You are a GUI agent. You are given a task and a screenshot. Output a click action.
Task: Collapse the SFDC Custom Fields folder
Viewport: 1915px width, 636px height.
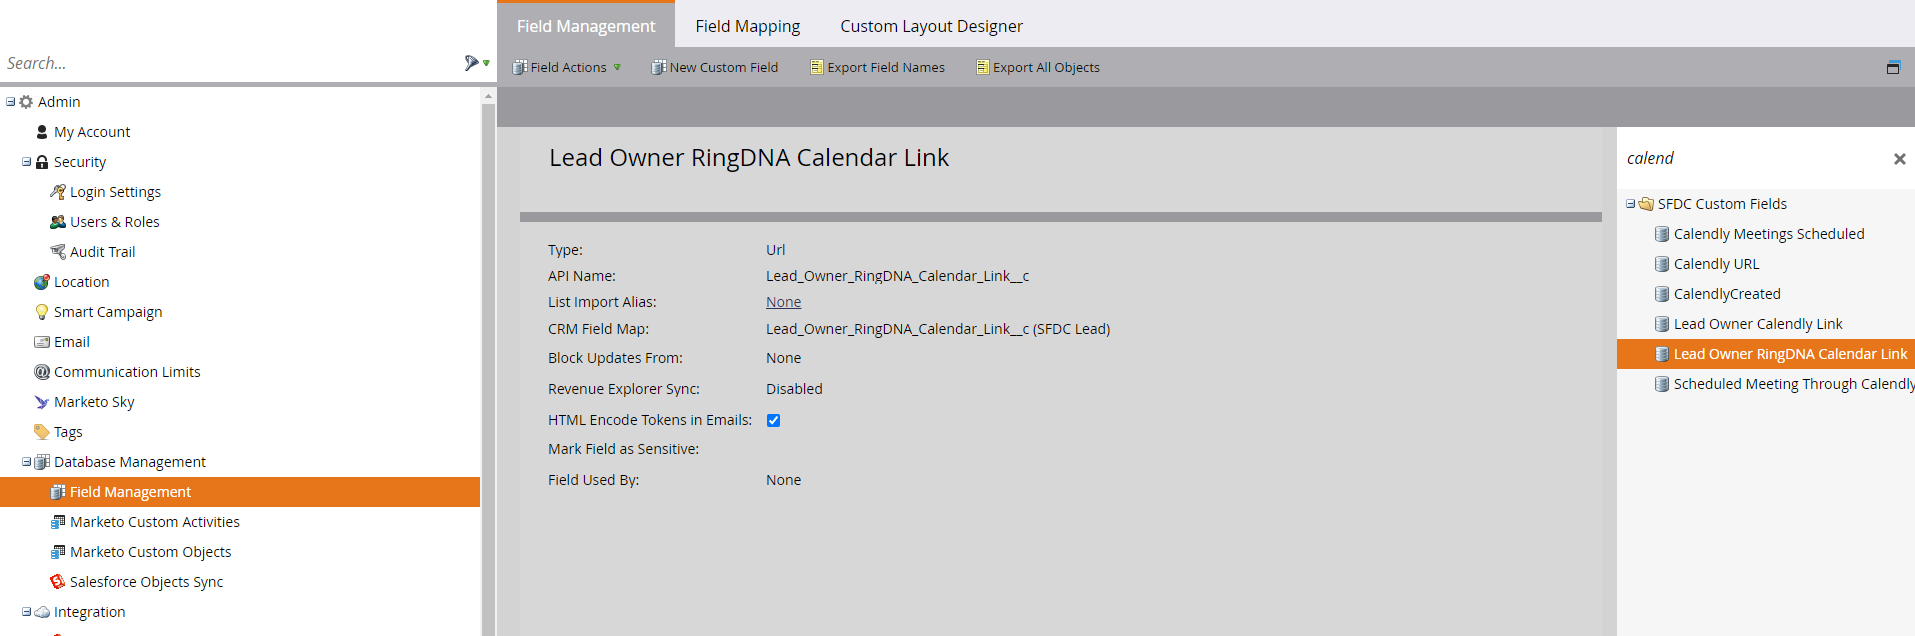tap(1631, 204)
